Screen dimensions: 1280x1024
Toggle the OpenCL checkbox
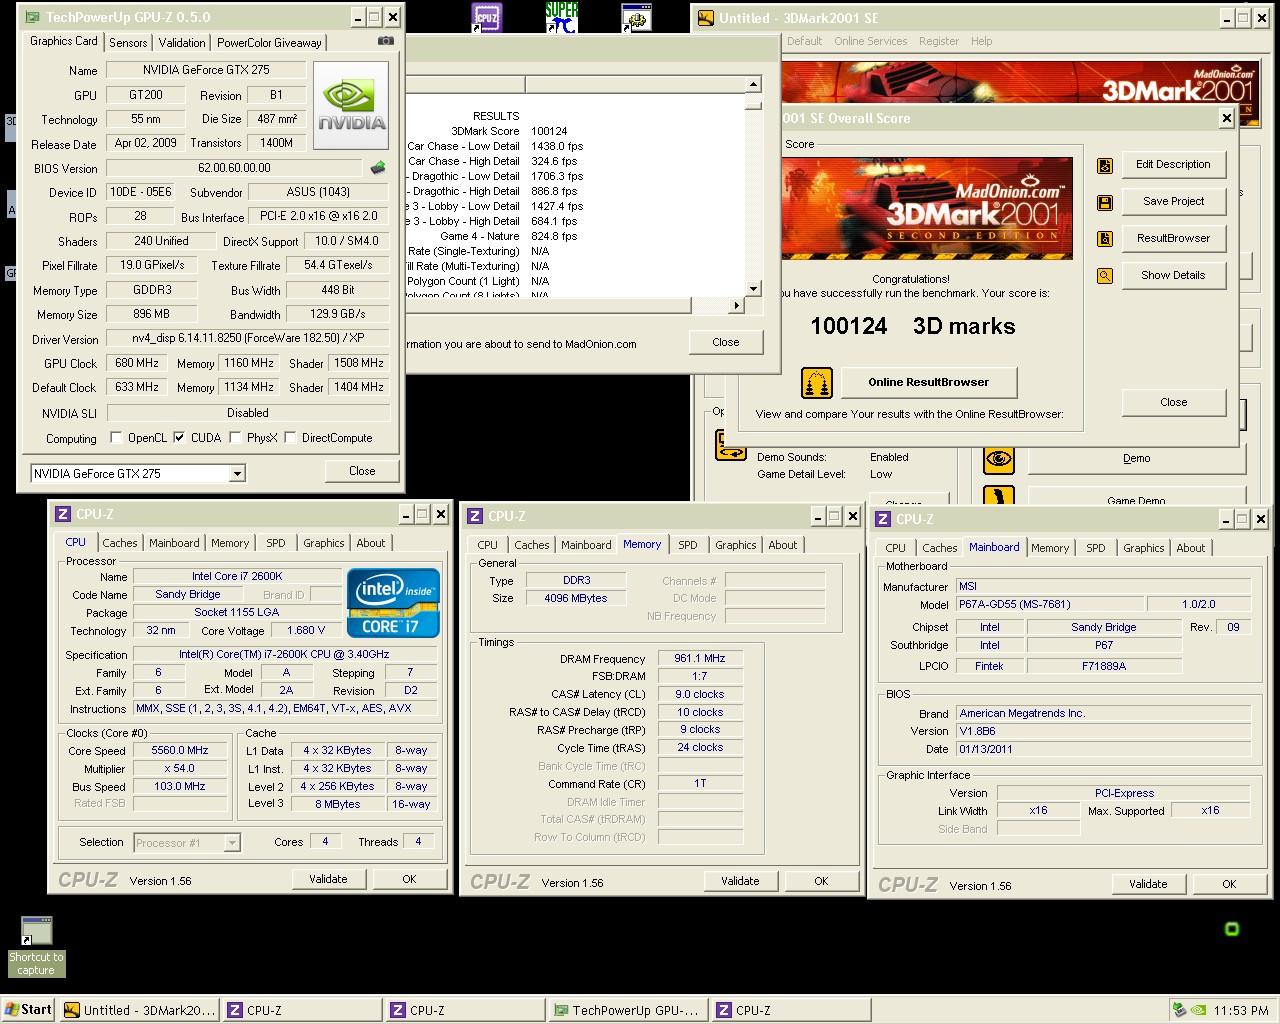point(117,437)
